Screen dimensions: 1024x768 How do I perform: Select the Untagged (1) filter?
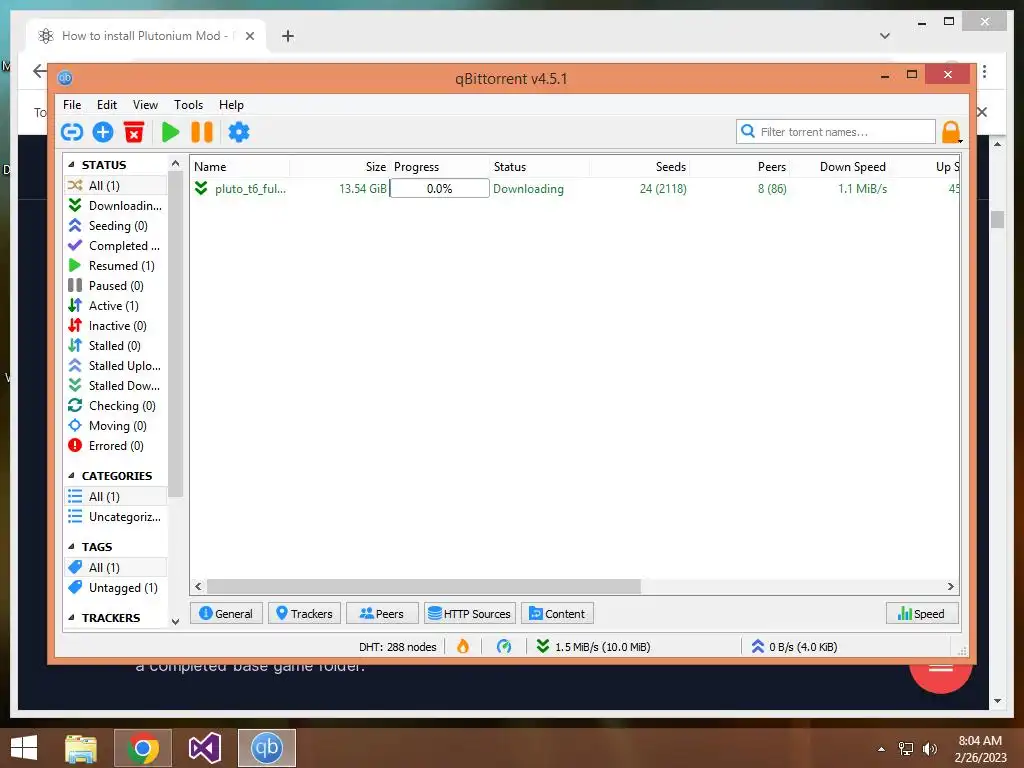[x=116, y=588]
